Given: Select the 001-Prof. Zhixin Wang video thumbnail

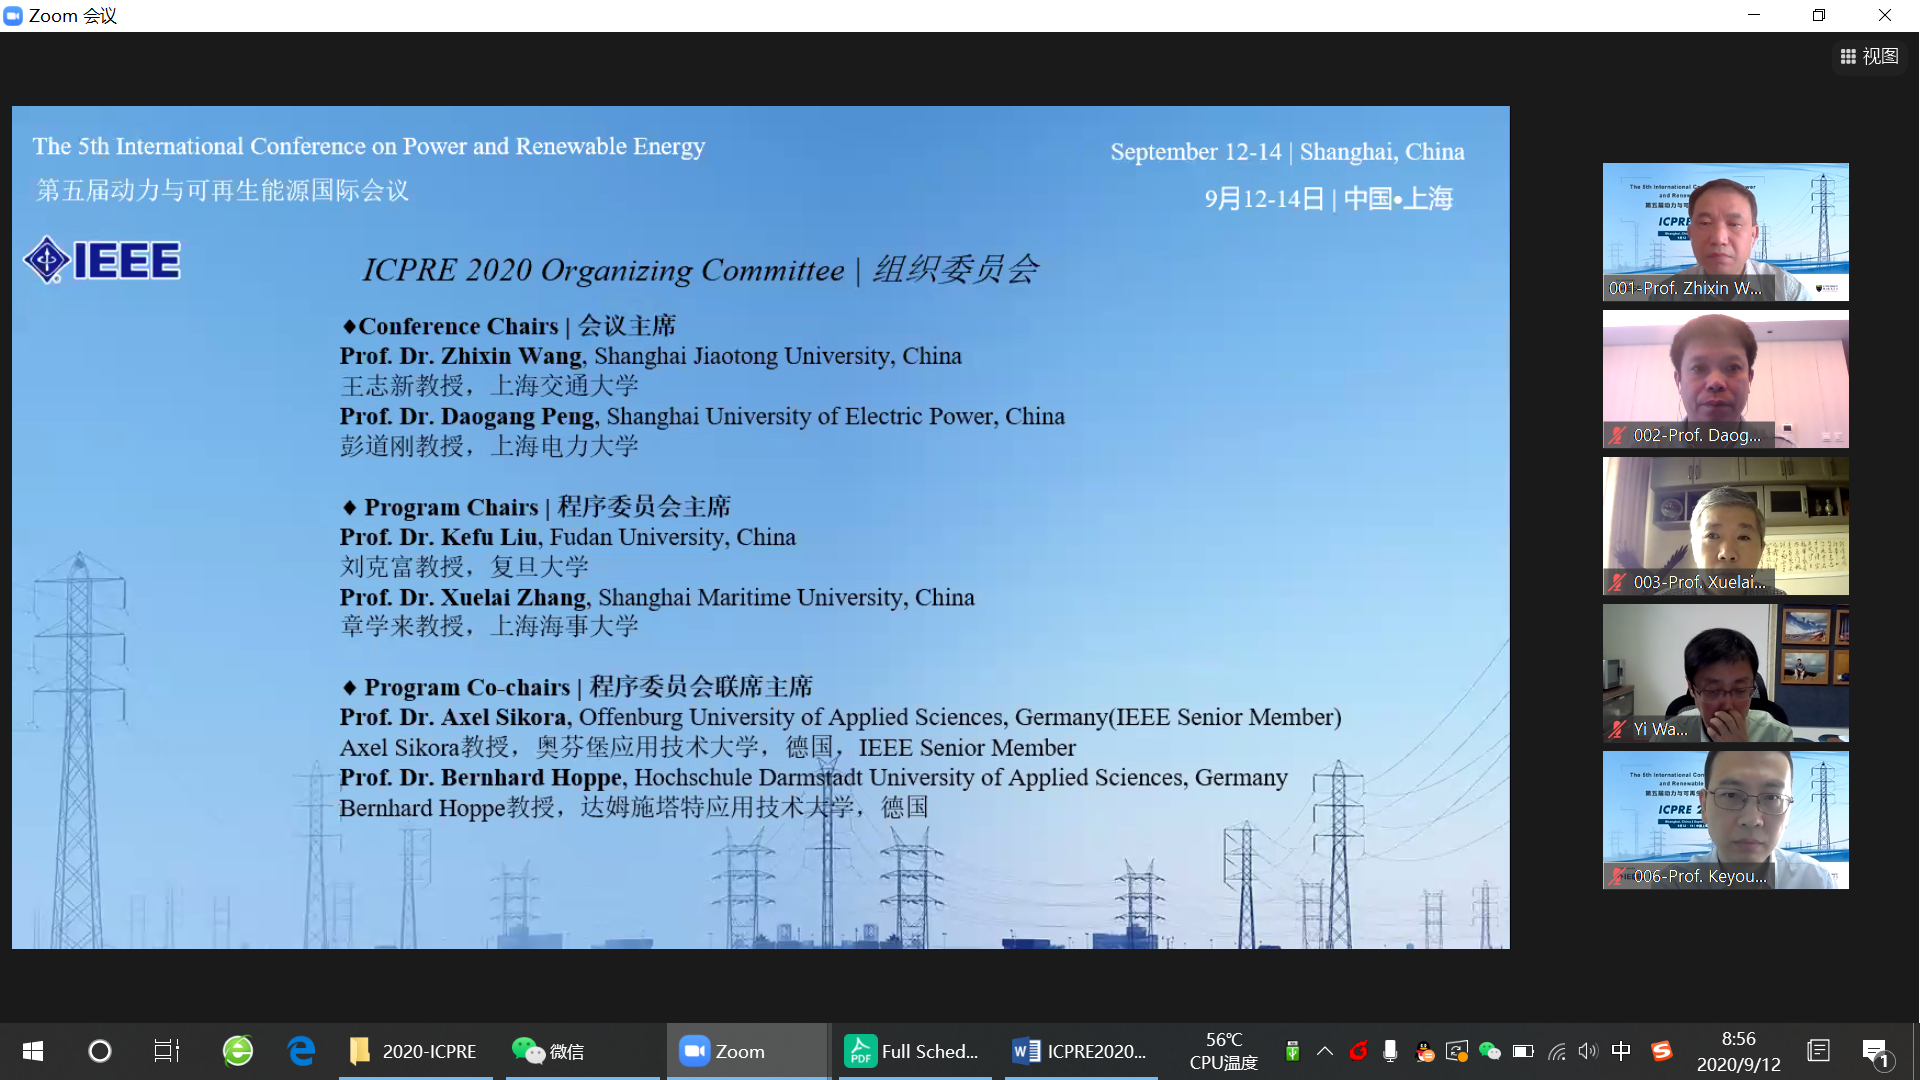Looking at the screenshot, I should [1725, 231].
